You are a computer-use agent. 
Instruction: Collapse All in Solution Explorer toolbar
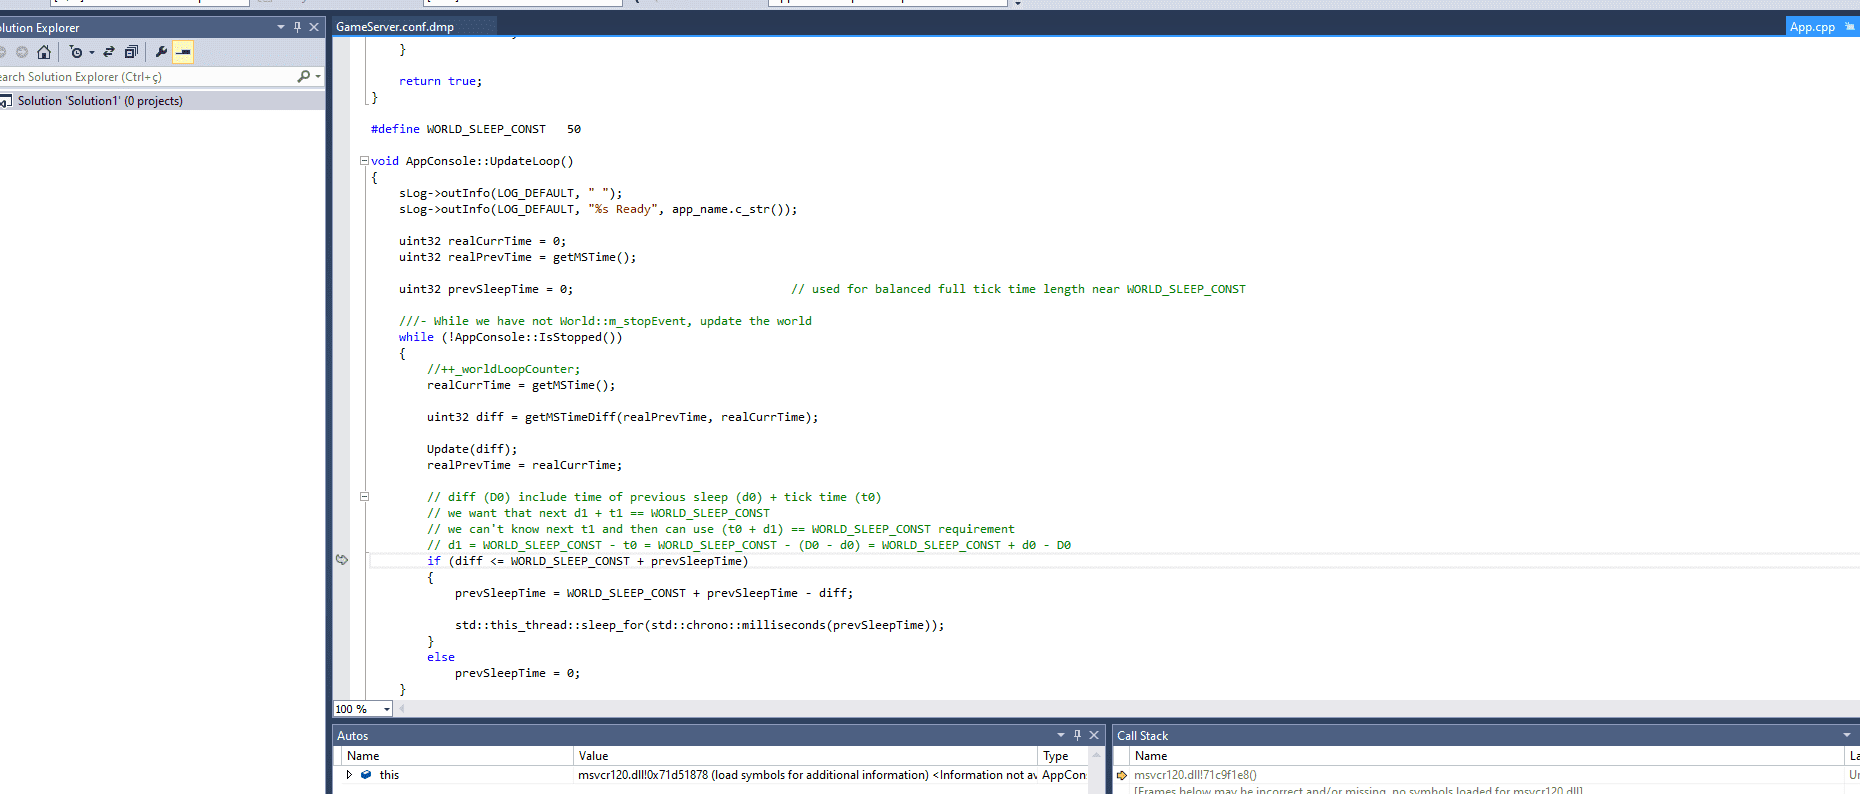131,52
